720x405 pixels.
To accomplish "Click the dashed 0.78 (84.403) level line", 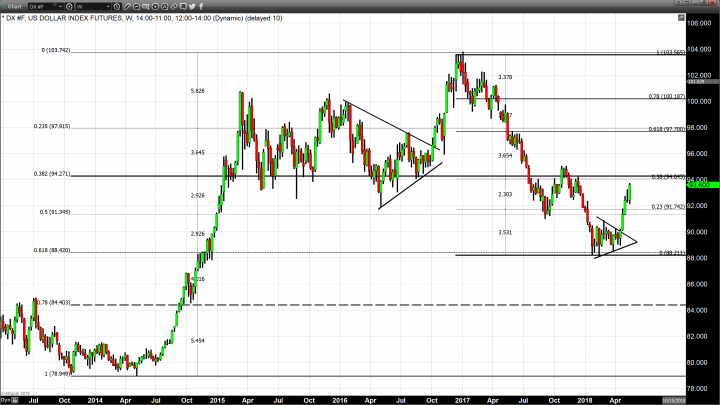I will click(300, 305).
